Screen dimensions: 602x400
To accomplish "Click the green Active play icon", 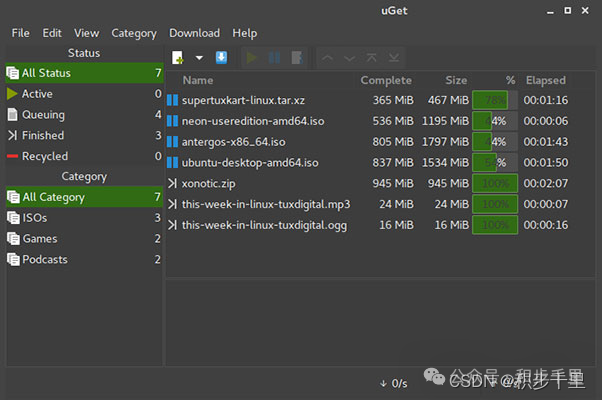I will [12, 94].
